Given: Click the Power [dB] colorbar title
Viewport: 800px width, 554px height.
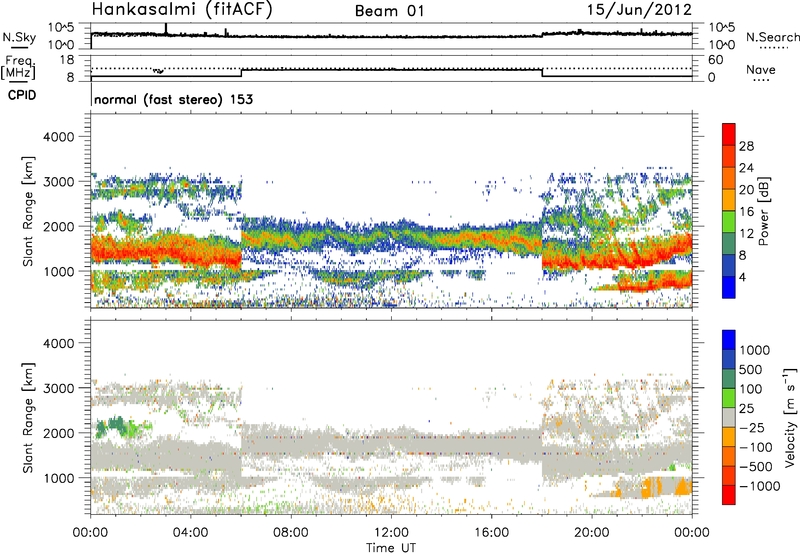Looking at the screenshot, I should pyautogui.click(x=764, y=211).
